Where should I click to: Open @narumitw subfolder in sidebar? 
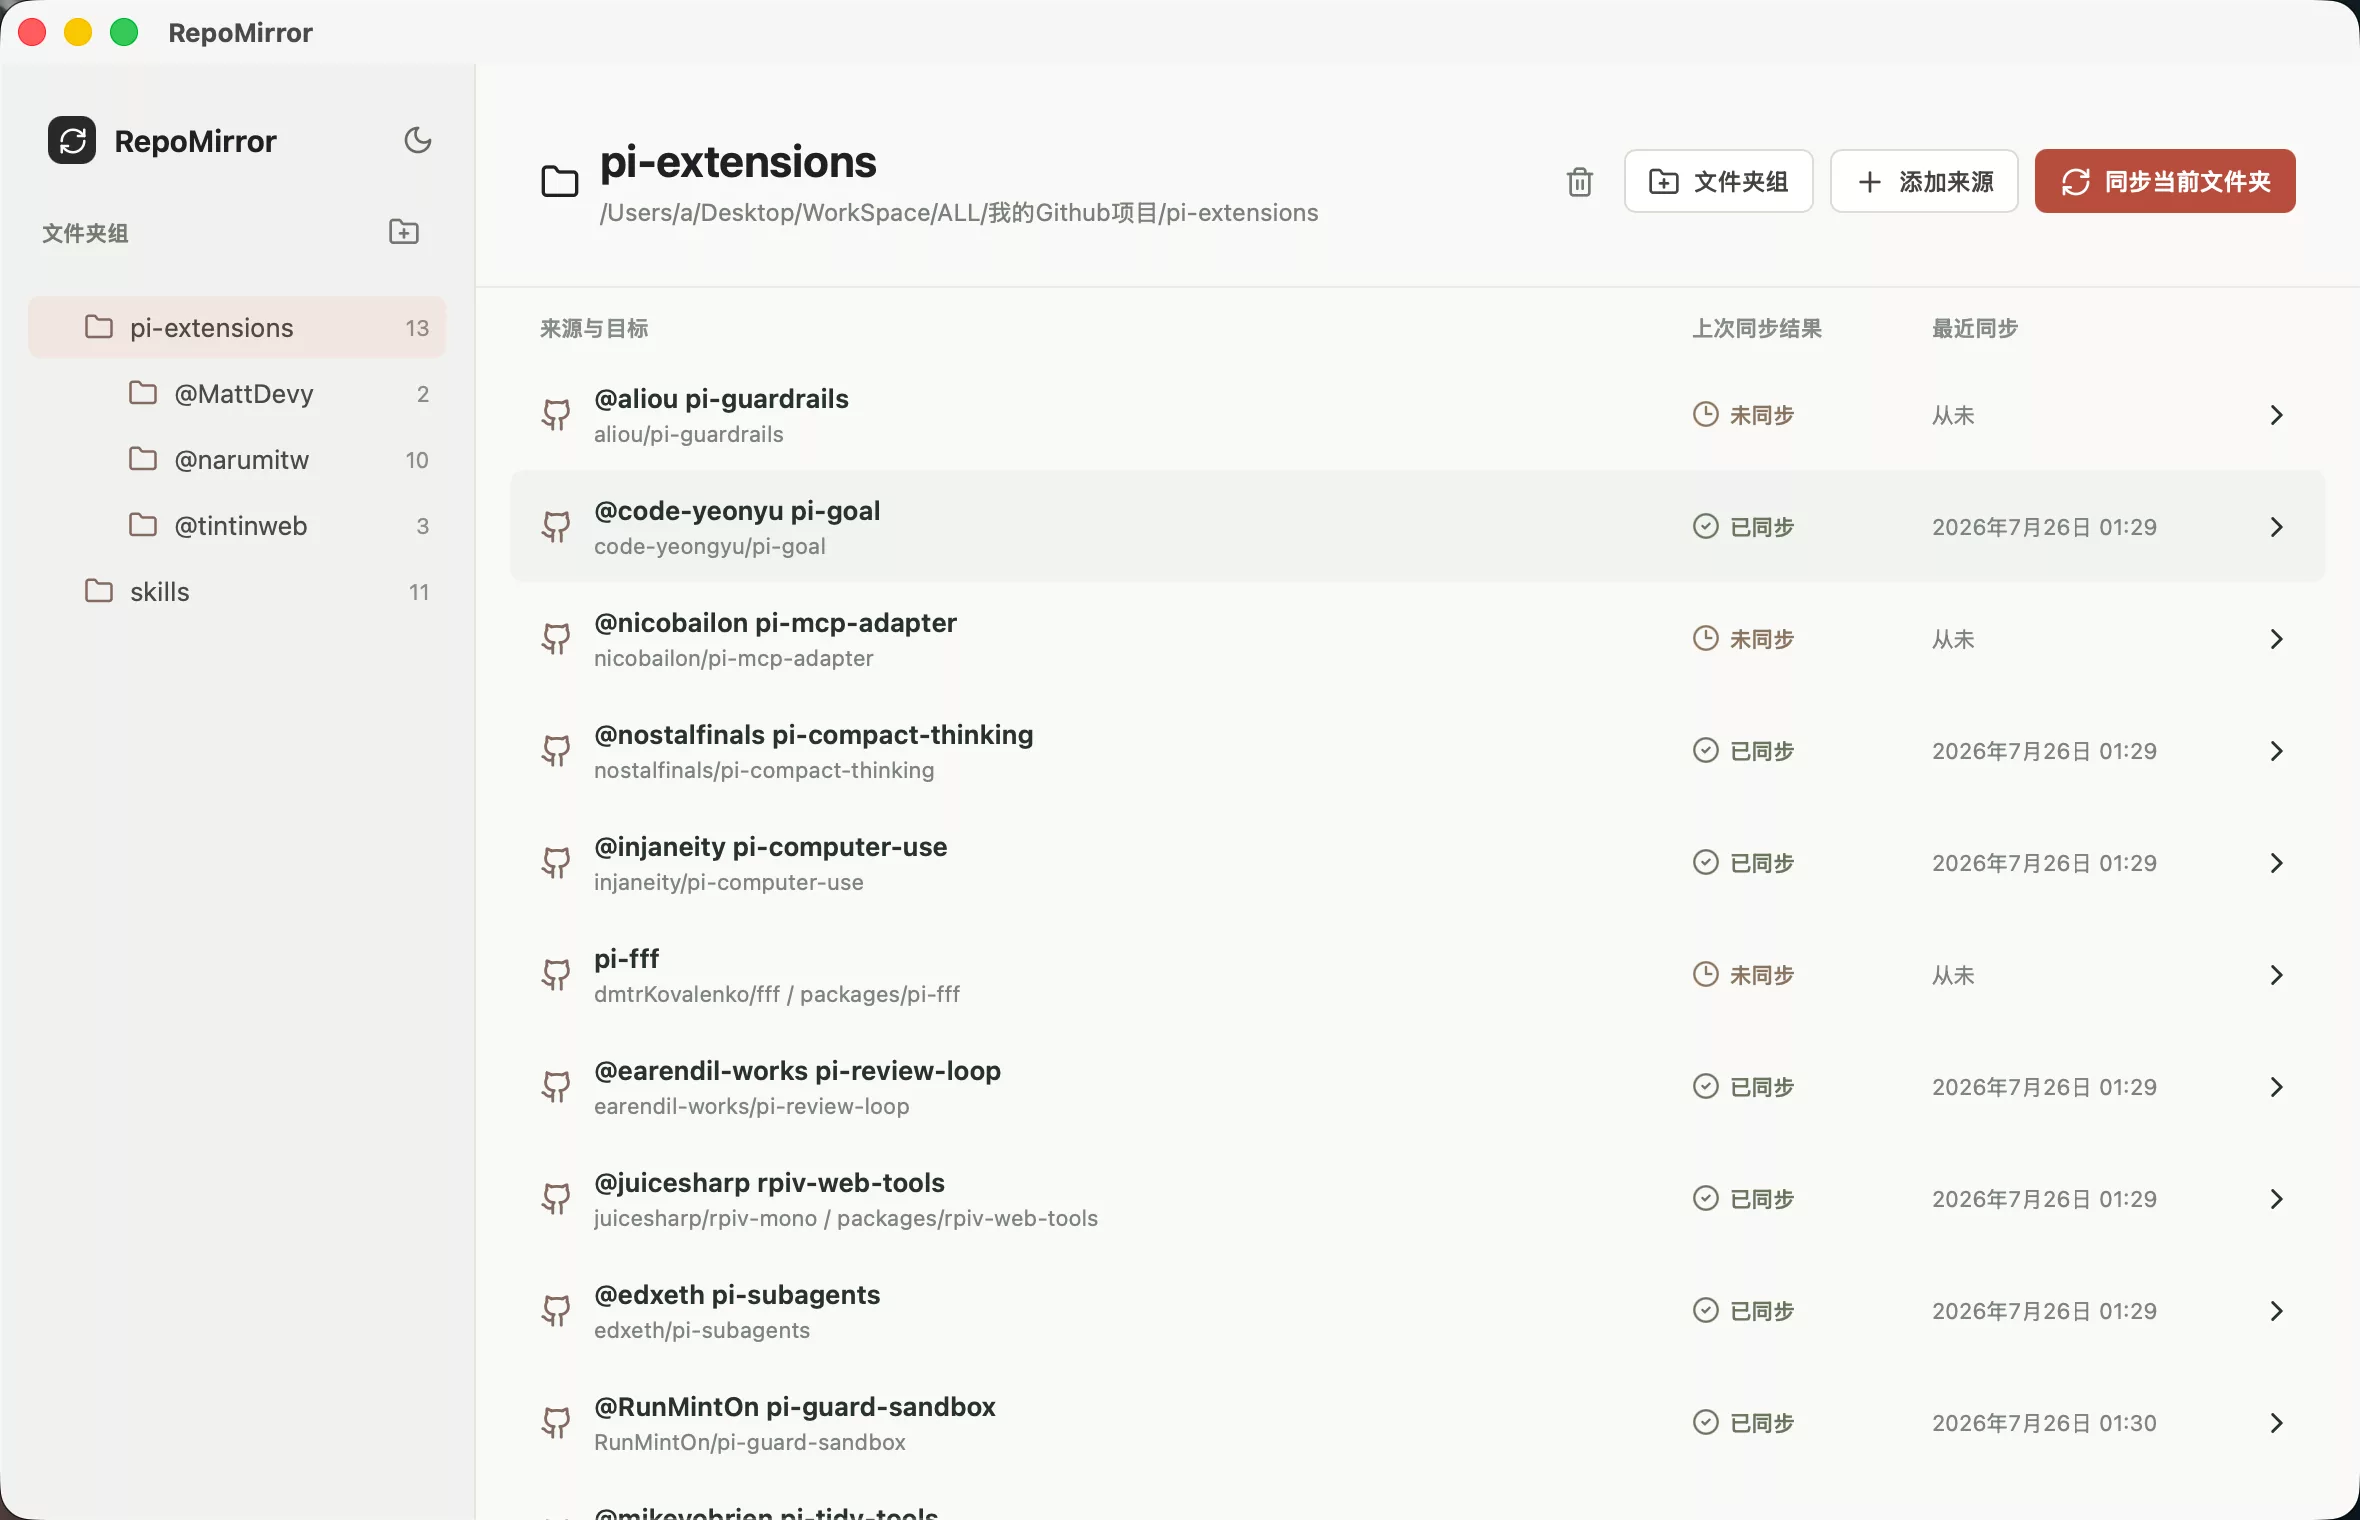(x=237, y=459)
